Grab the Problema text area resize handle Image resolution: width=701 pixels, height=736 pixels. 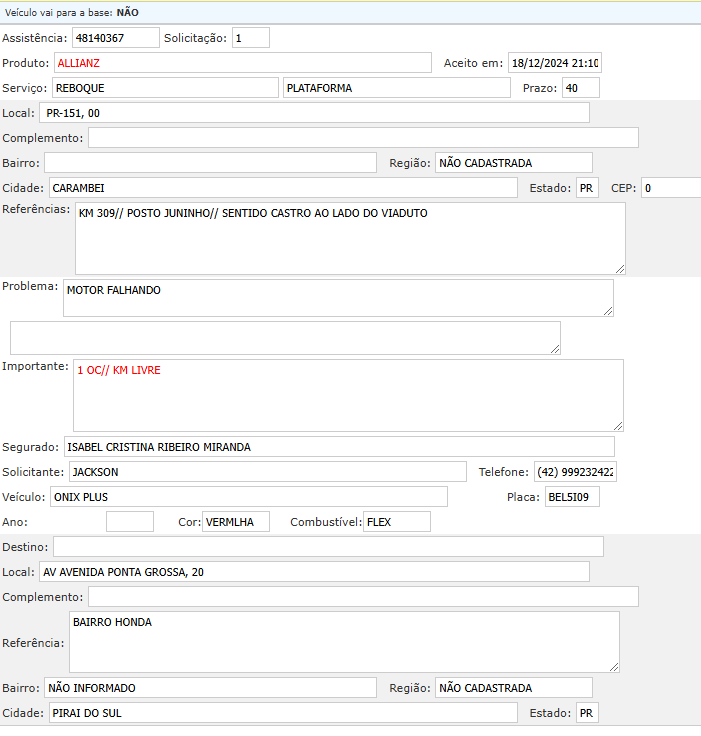point(608,311)
